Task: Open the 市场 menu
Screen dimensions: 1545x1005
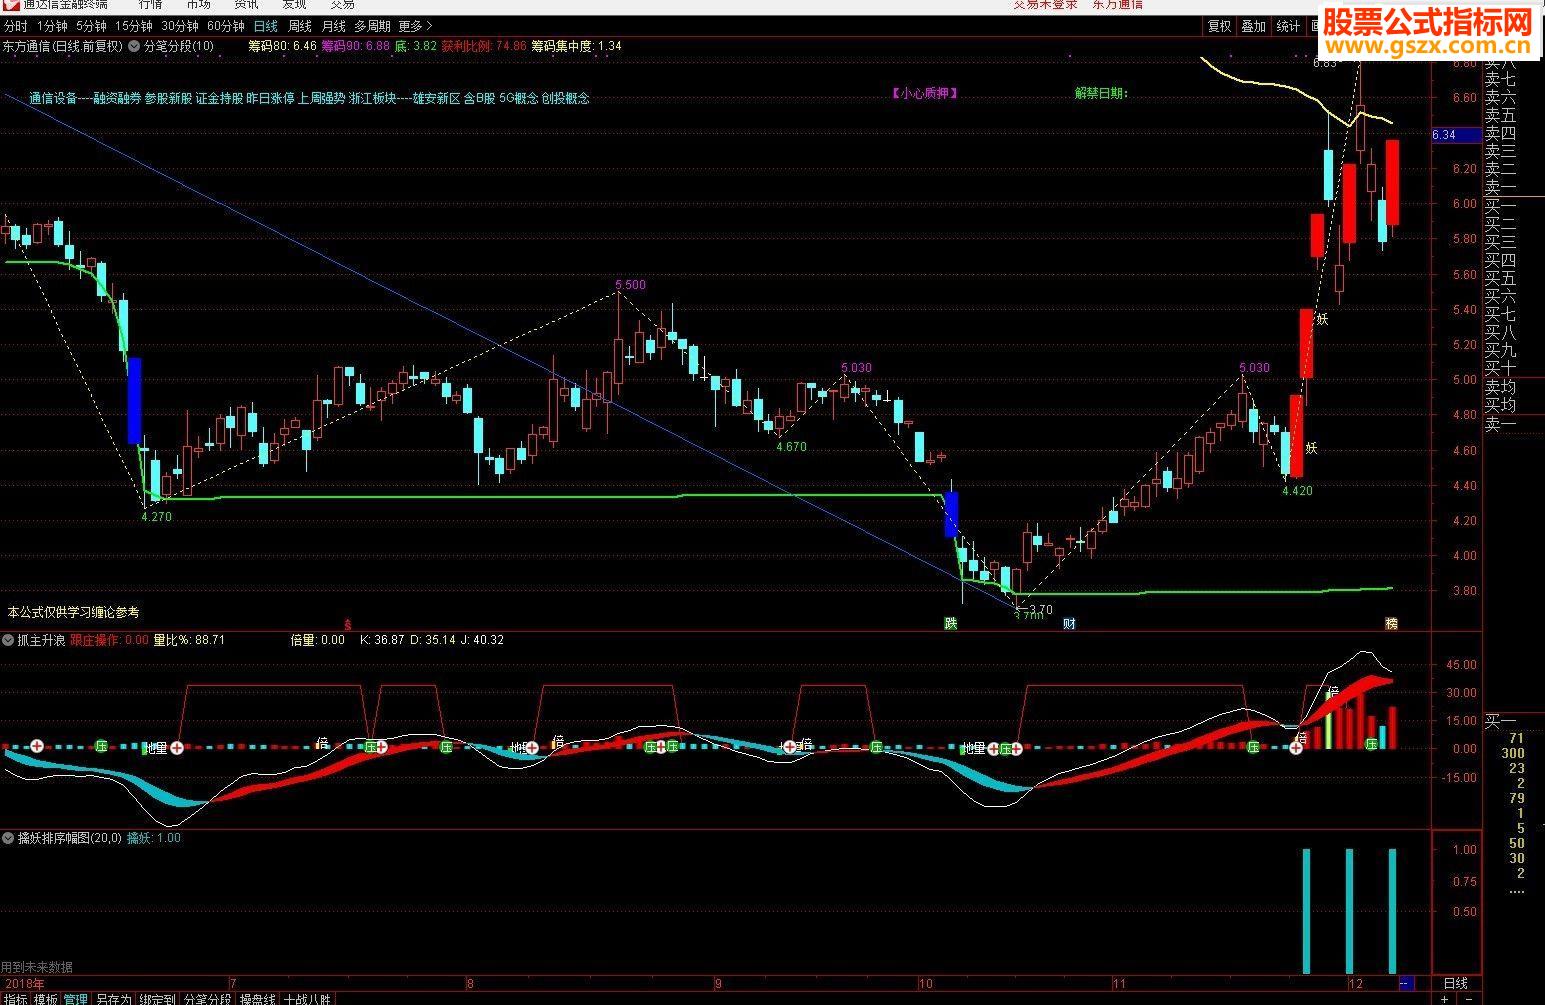Action: coord(198,4)
